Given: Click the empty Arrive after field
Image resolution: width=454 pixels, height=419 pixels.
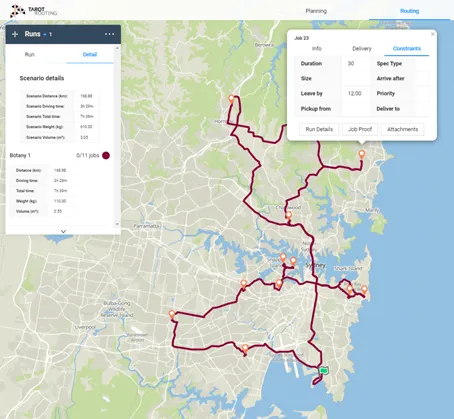Looking at the screenshot, I should [422, 78].
